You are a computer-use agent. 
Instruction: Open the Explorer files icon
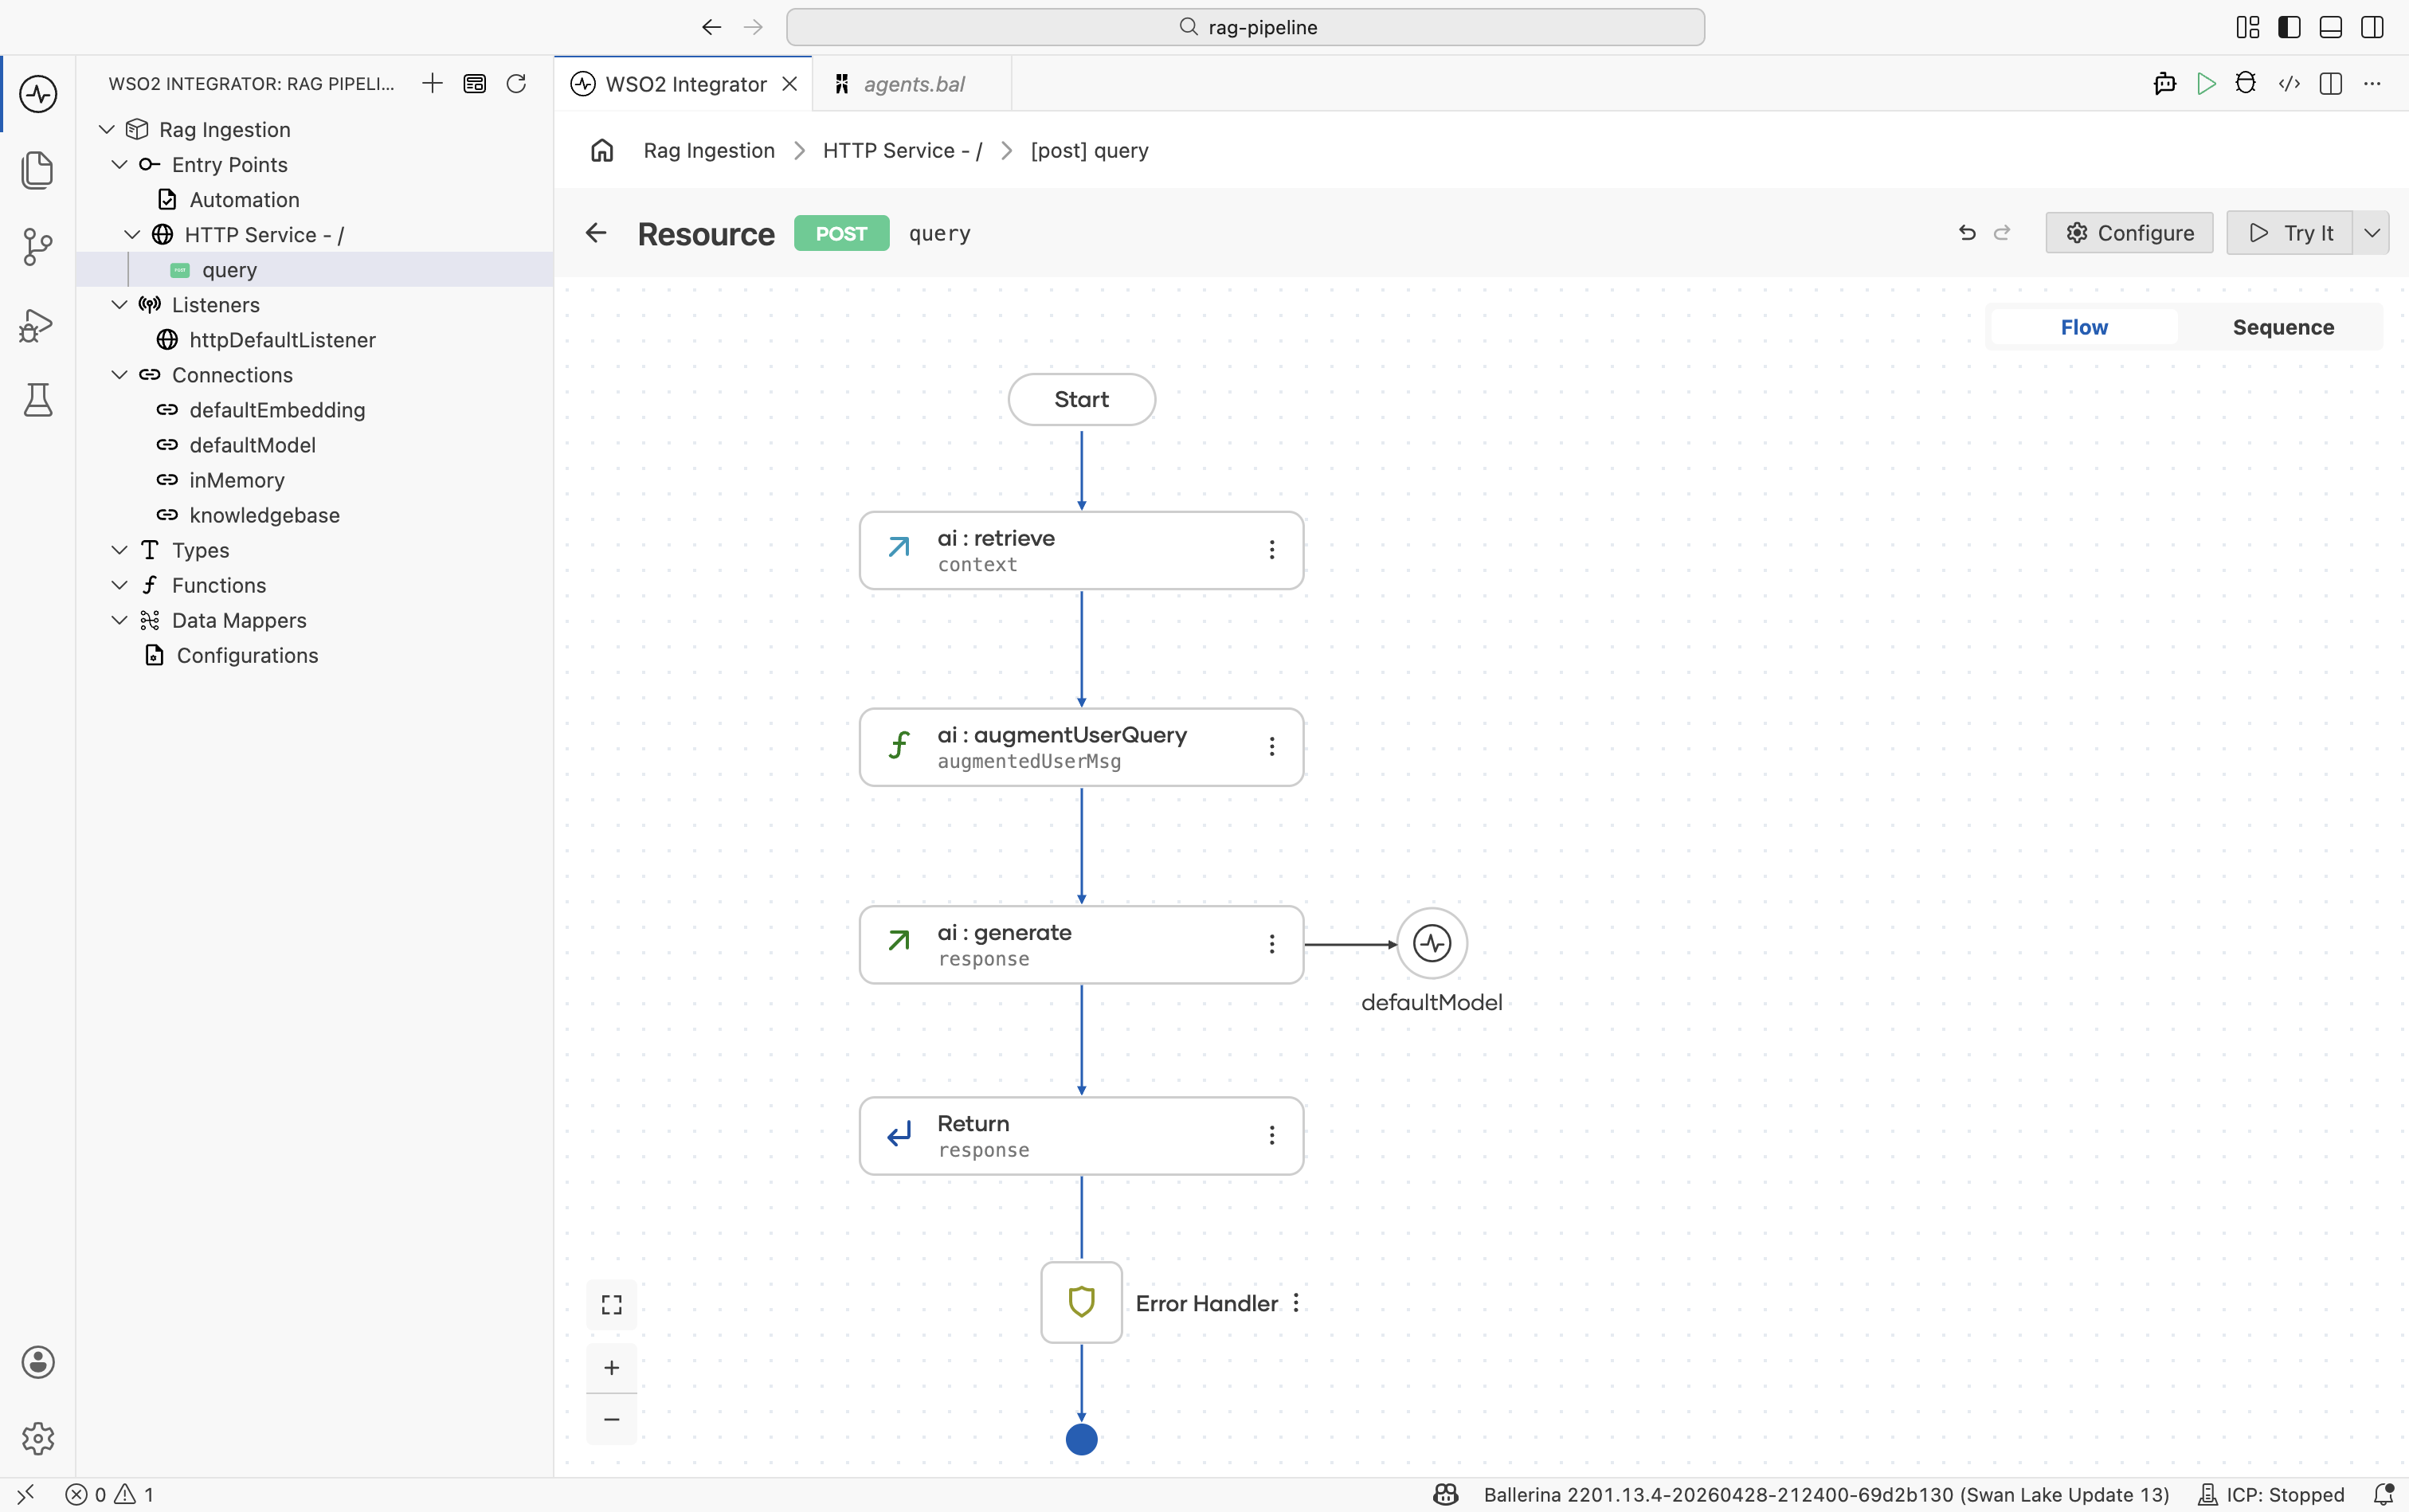tap(38, 170)
